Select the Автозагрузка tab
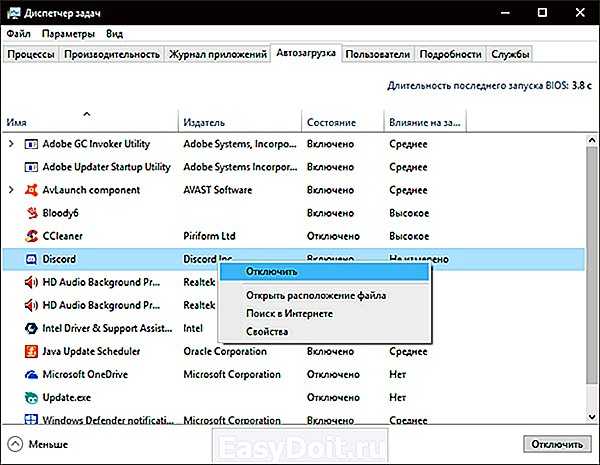 tap(306, 53)
